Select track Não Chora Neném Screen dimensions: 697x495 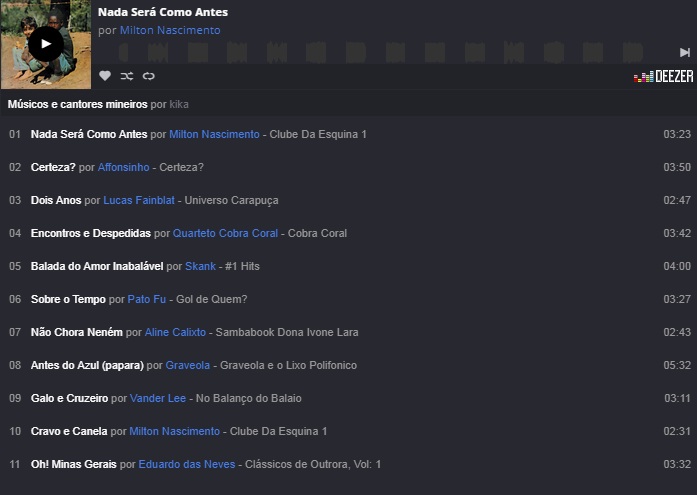pyautogui.click(x=77, y=332)
